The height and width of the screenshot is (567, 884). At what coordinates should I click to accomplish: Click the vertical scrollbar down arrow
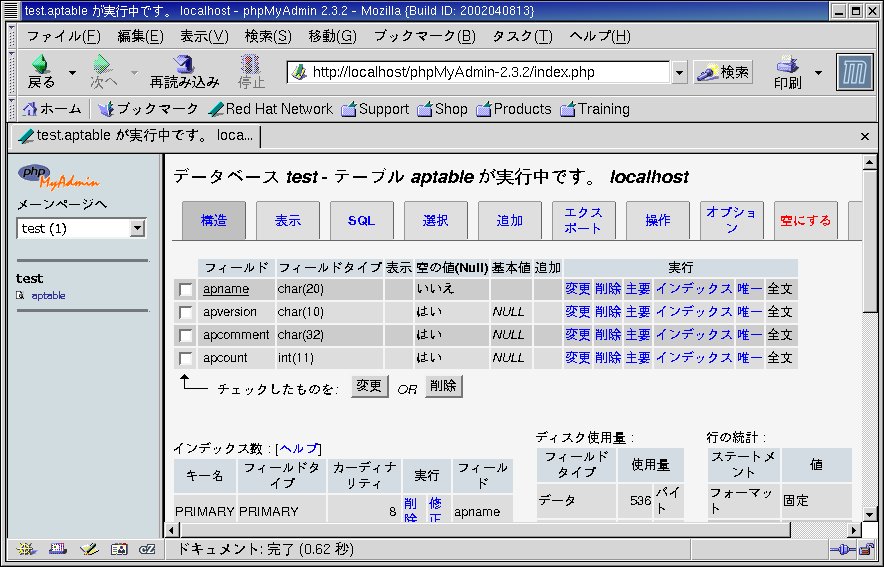(869, 514)
